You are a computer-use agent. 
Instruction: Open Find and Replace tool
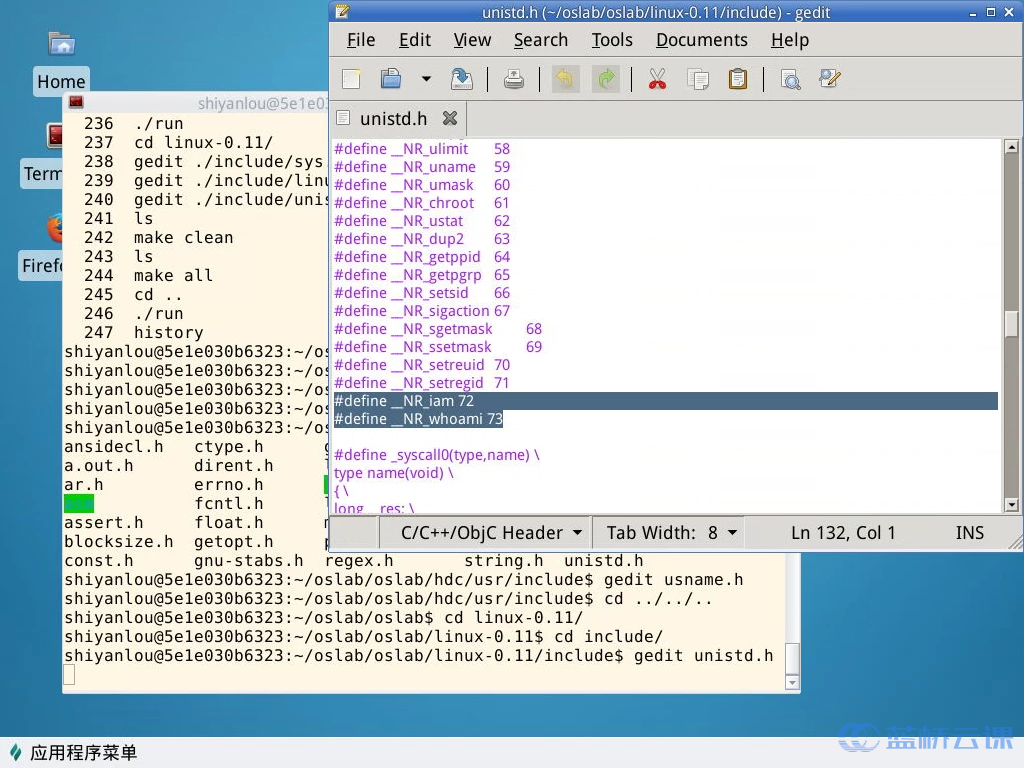click(x=830, y=79)
